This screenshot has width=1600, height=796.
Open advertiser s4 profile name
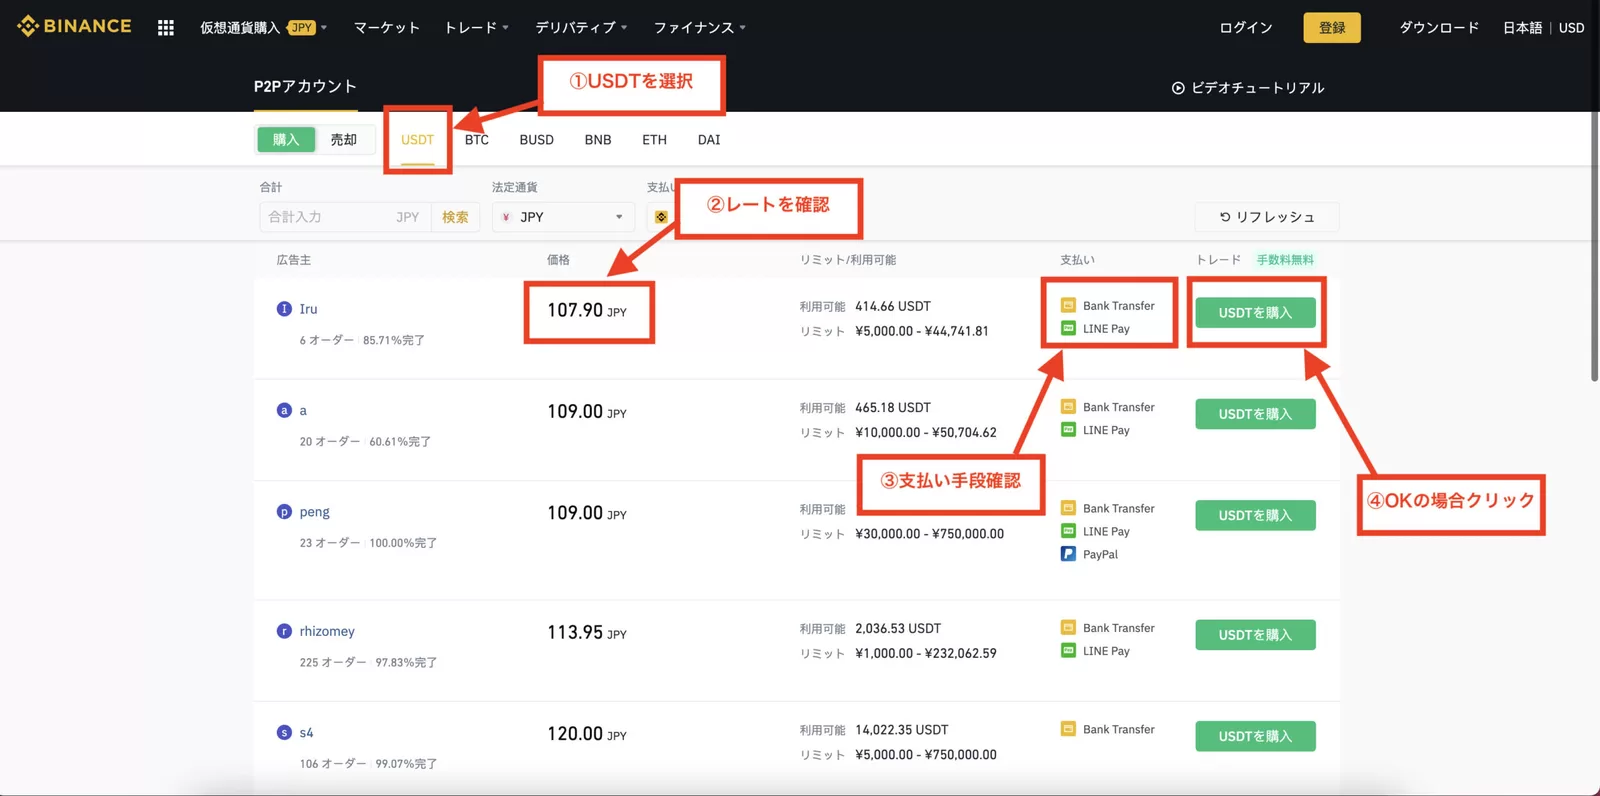pyautogui.click(x=306, y=733)
